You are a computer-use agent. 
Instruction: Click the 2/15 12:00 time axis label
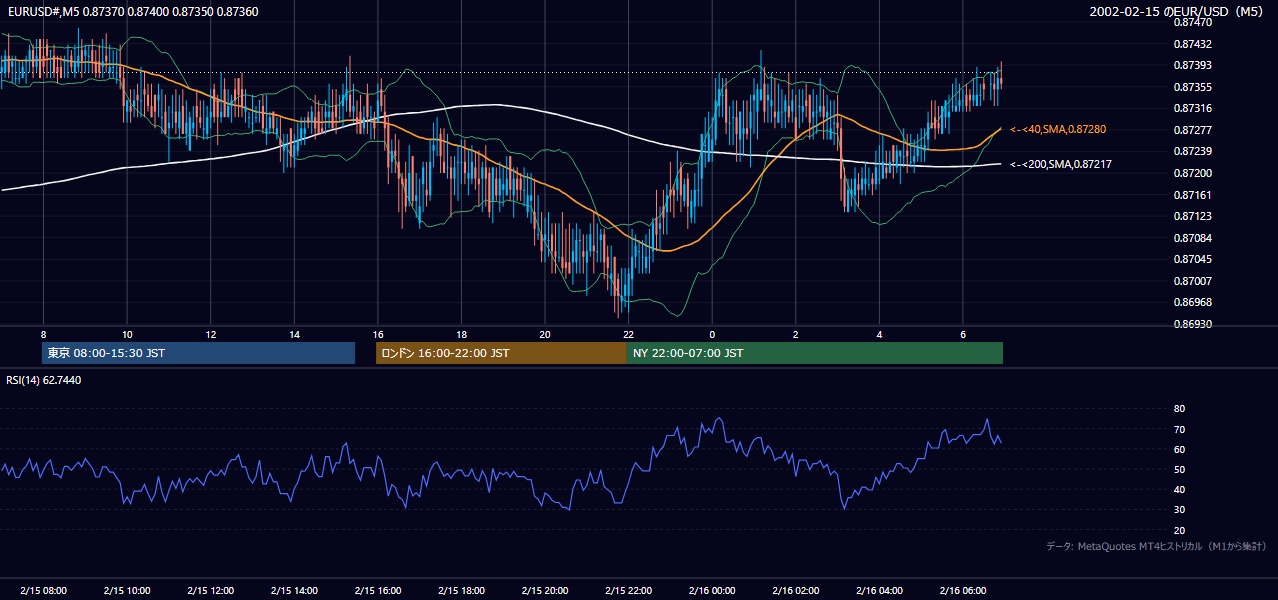click(x=210, y=591)
